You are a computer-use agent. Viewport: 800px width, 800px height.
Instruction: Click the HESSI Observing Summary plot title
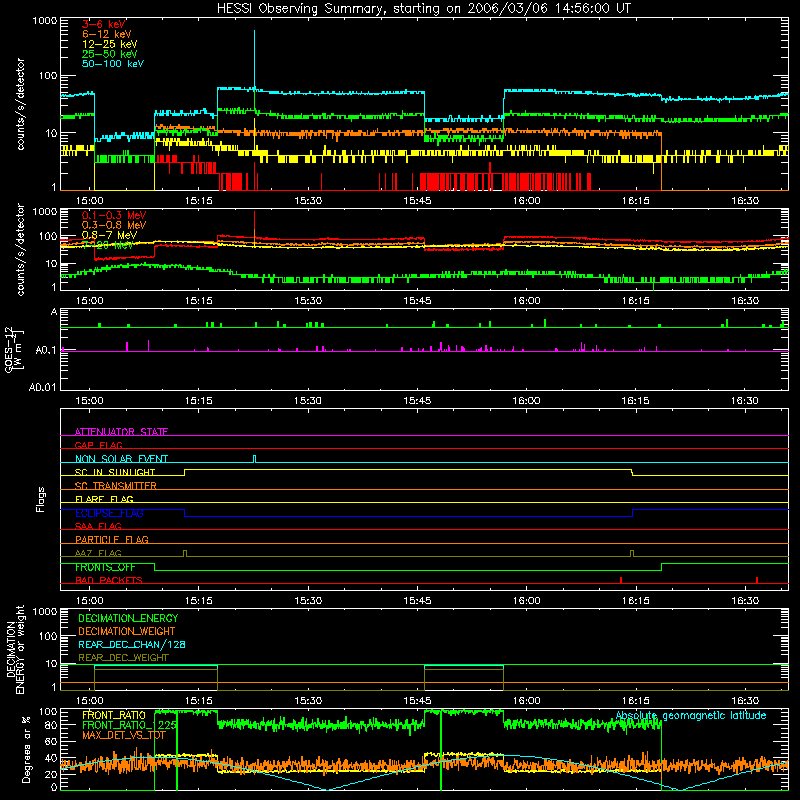pyautogui.click(x=424, y=9)
